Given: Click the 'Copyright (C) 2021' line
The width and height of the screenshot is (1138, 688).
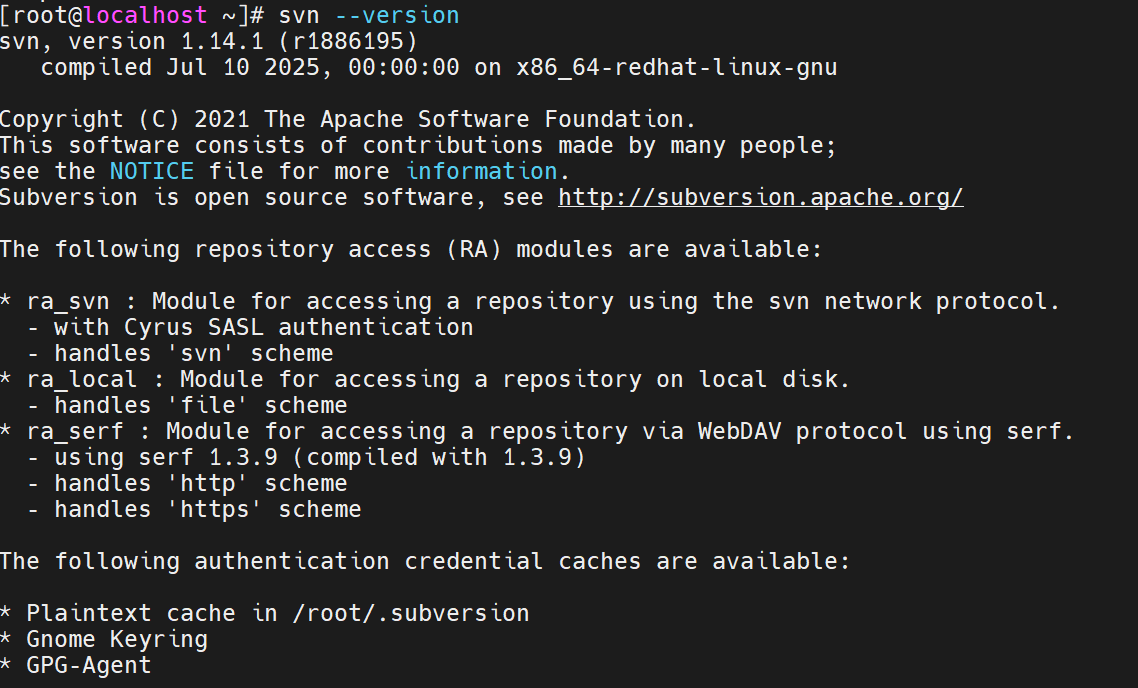Looking at the screenshot, I should pyautogui.click(x=348, y=119).
